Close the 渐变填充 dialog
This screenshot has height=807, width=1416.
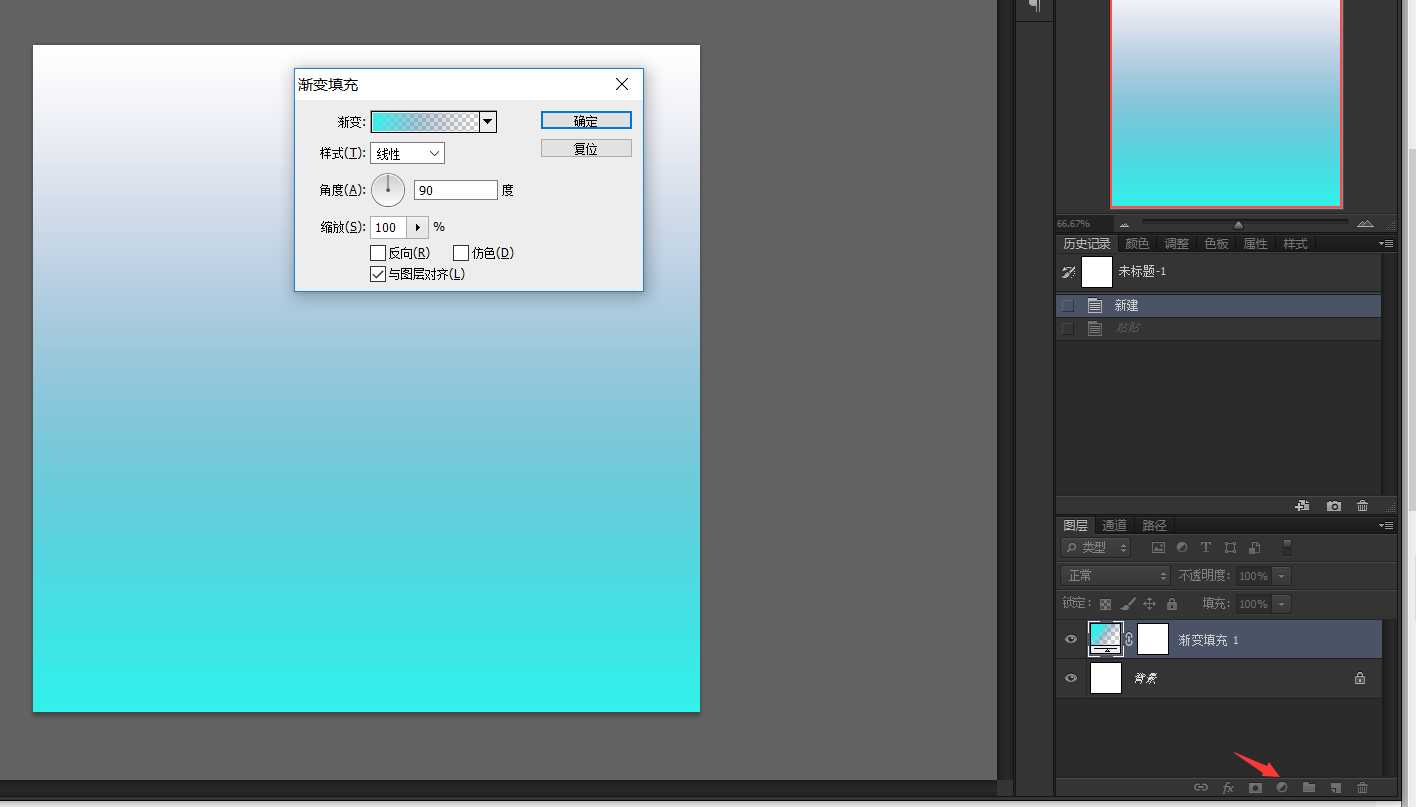coord(622,84)
